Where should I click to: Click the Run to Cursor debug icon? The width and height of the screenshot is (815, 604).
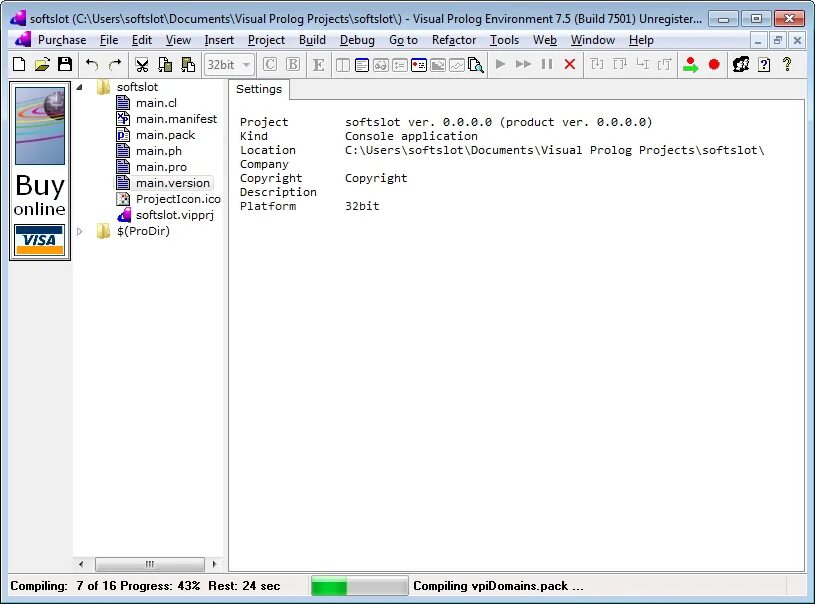(665, 64)
